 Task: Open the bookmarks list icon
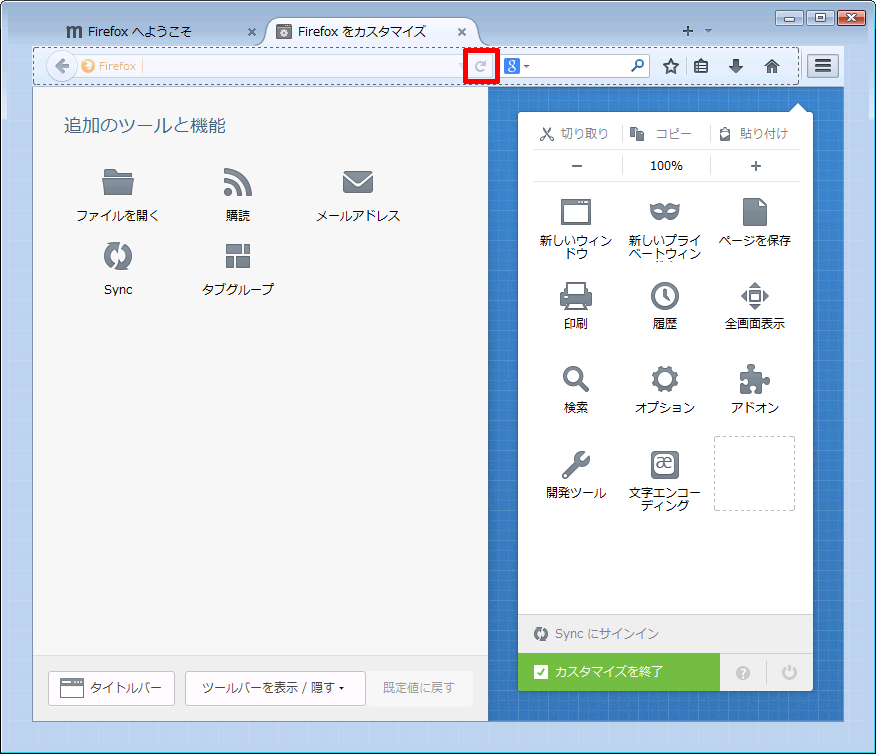701,66
